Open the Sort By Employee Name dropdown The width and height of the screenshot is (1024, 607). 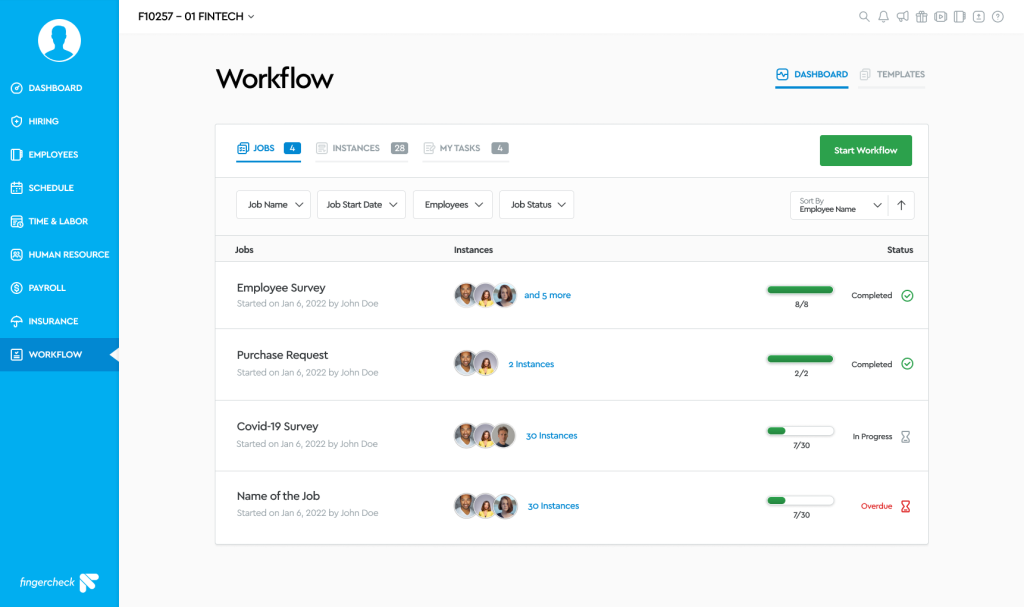(838, 205)
